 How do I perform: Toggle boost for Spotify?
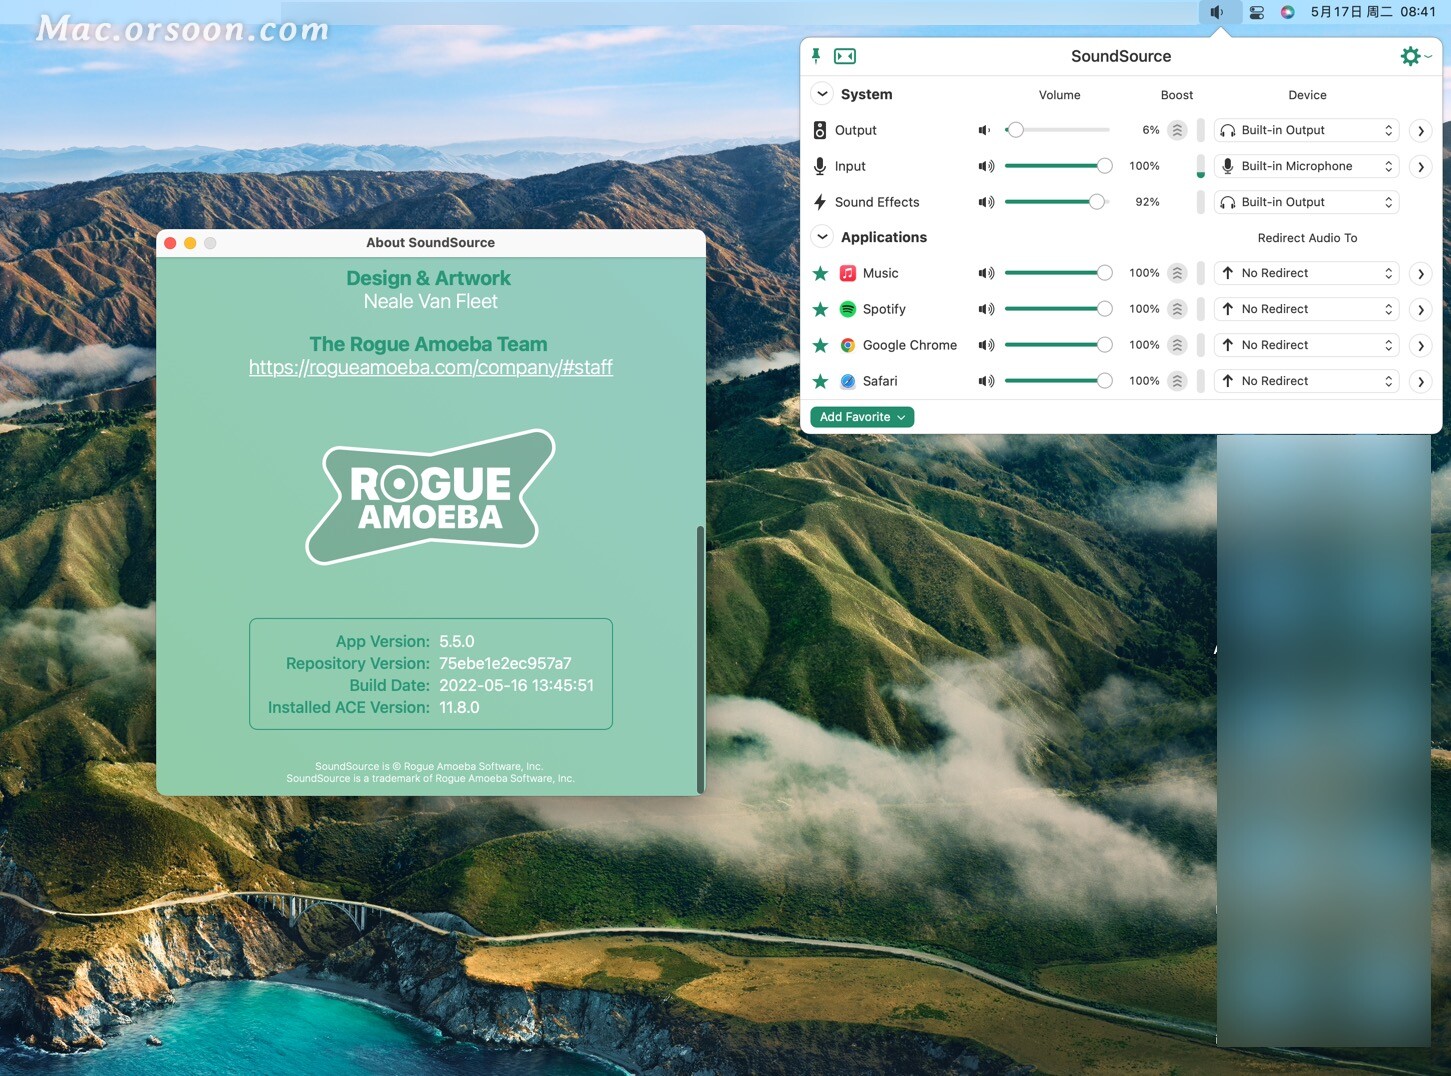pyautogui.click(x=1177, y=309)
